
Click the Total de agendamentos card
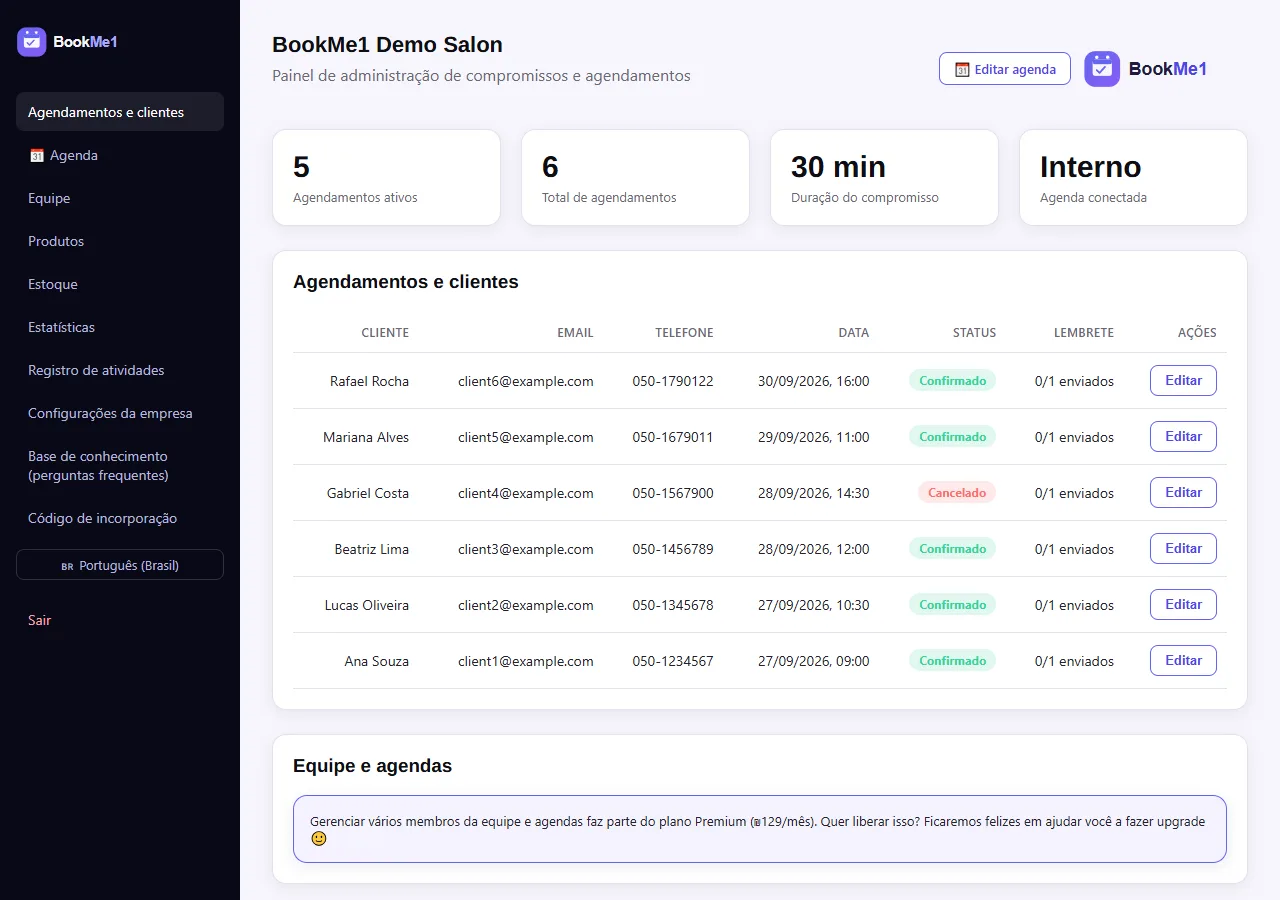(x=635, y=177)
